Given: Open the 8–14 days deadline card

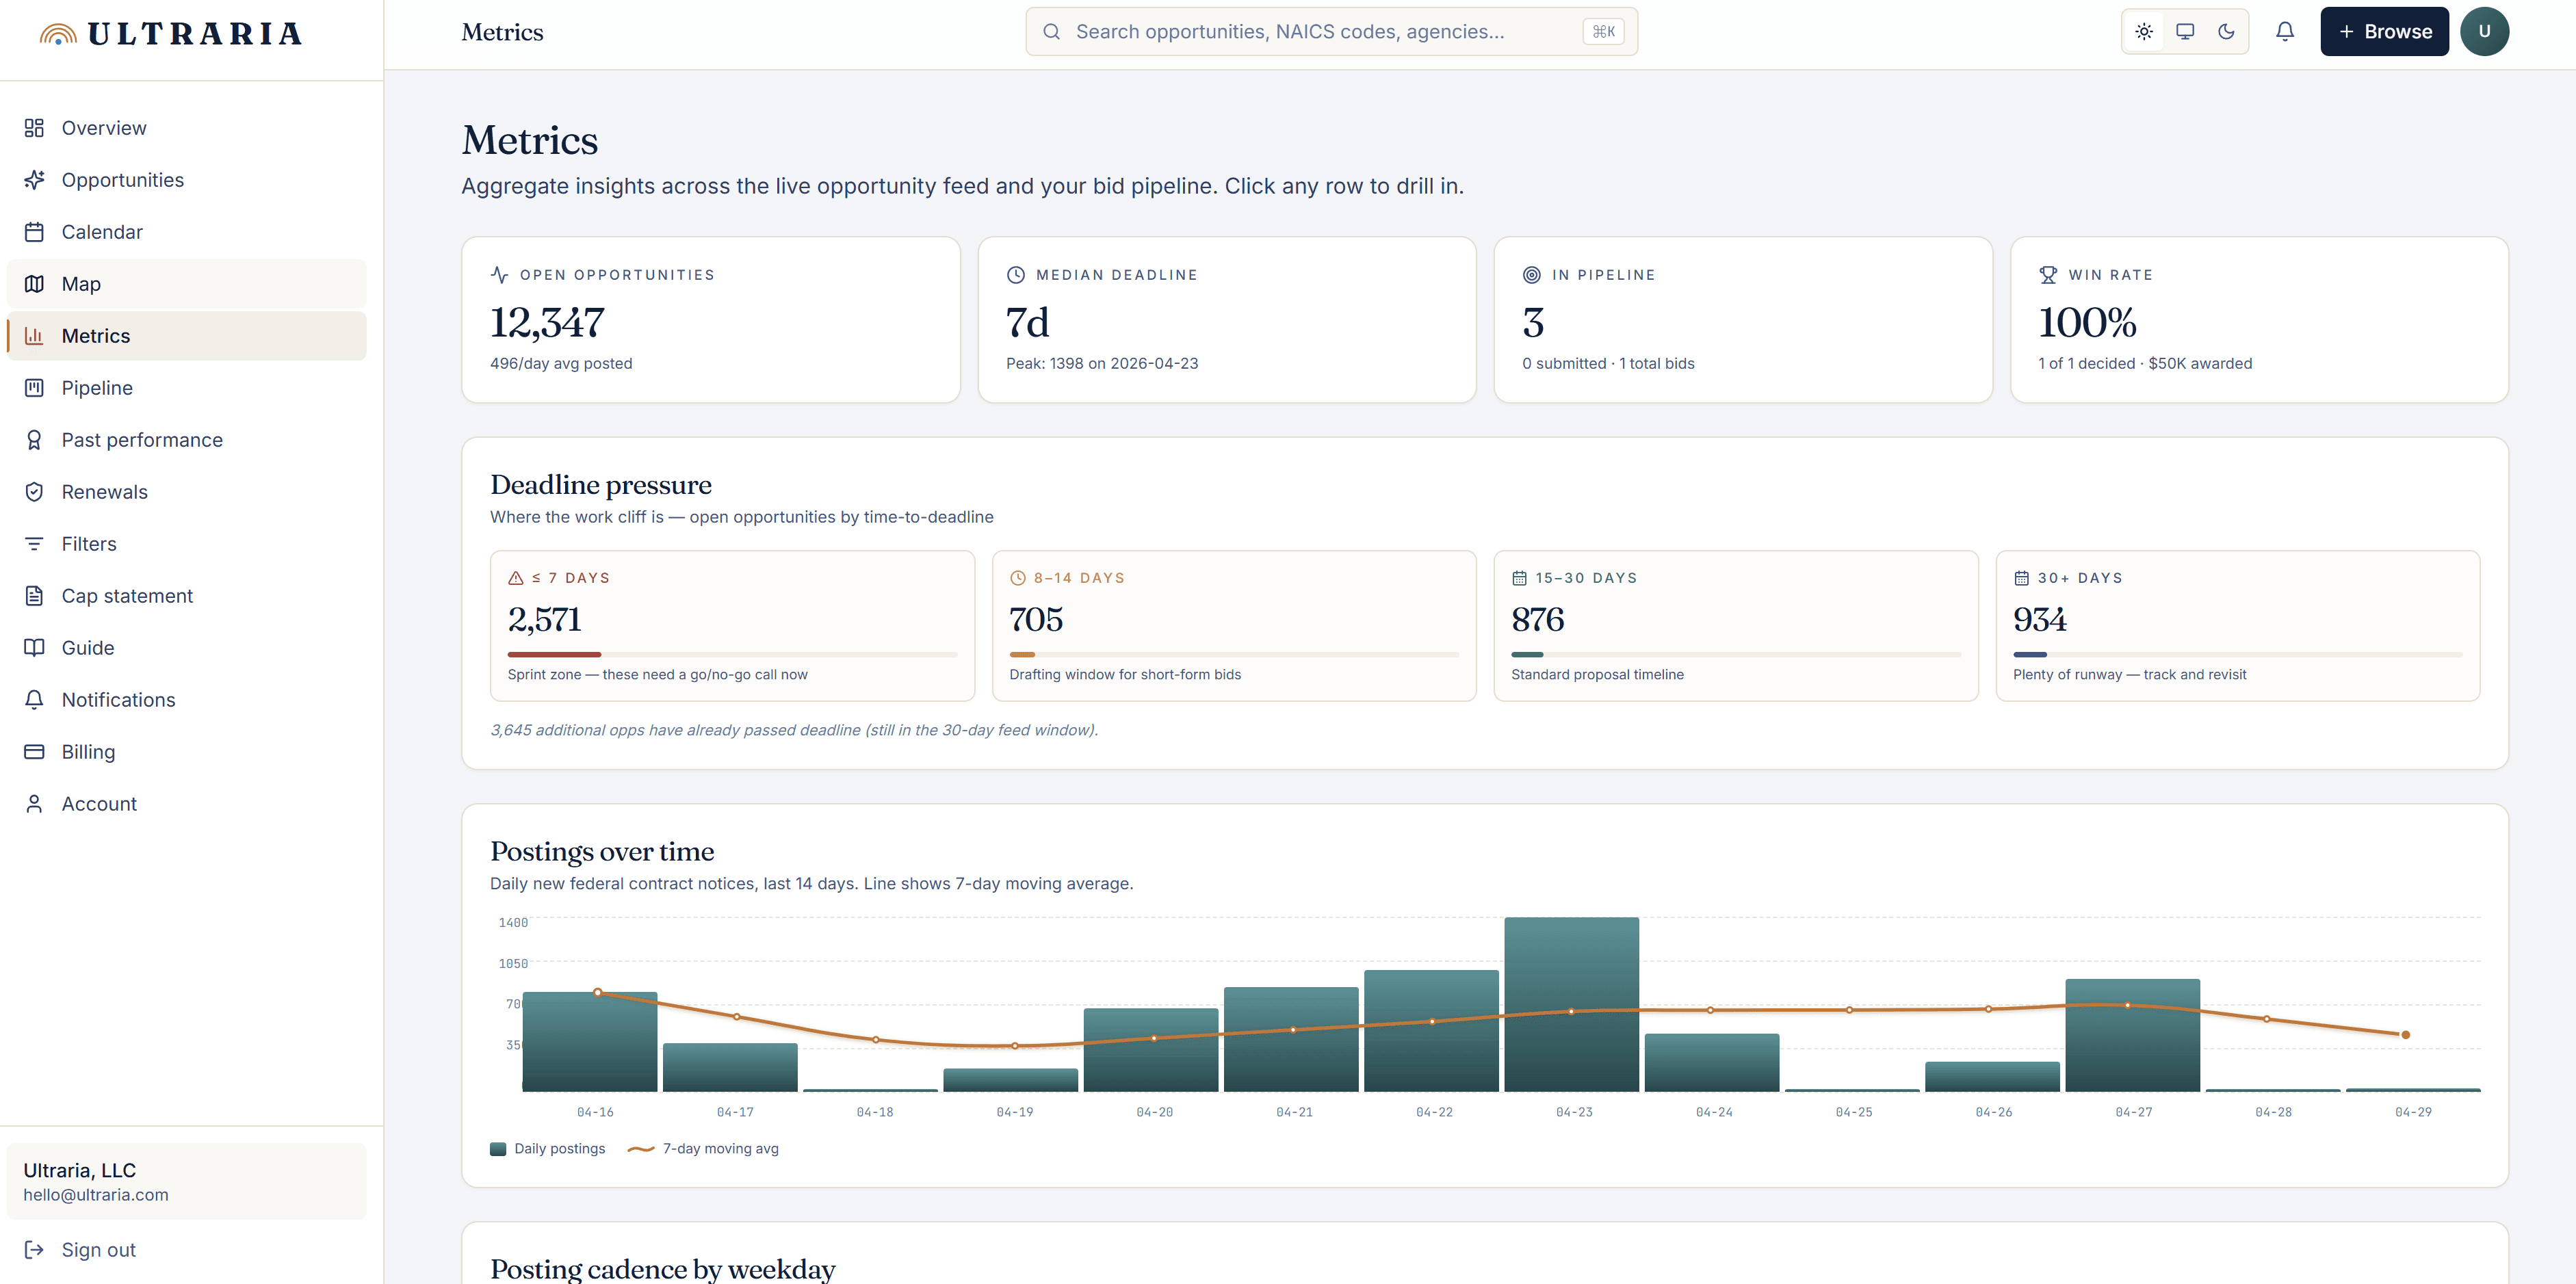Looking at the screenshot, I should tap(1234, 626).
